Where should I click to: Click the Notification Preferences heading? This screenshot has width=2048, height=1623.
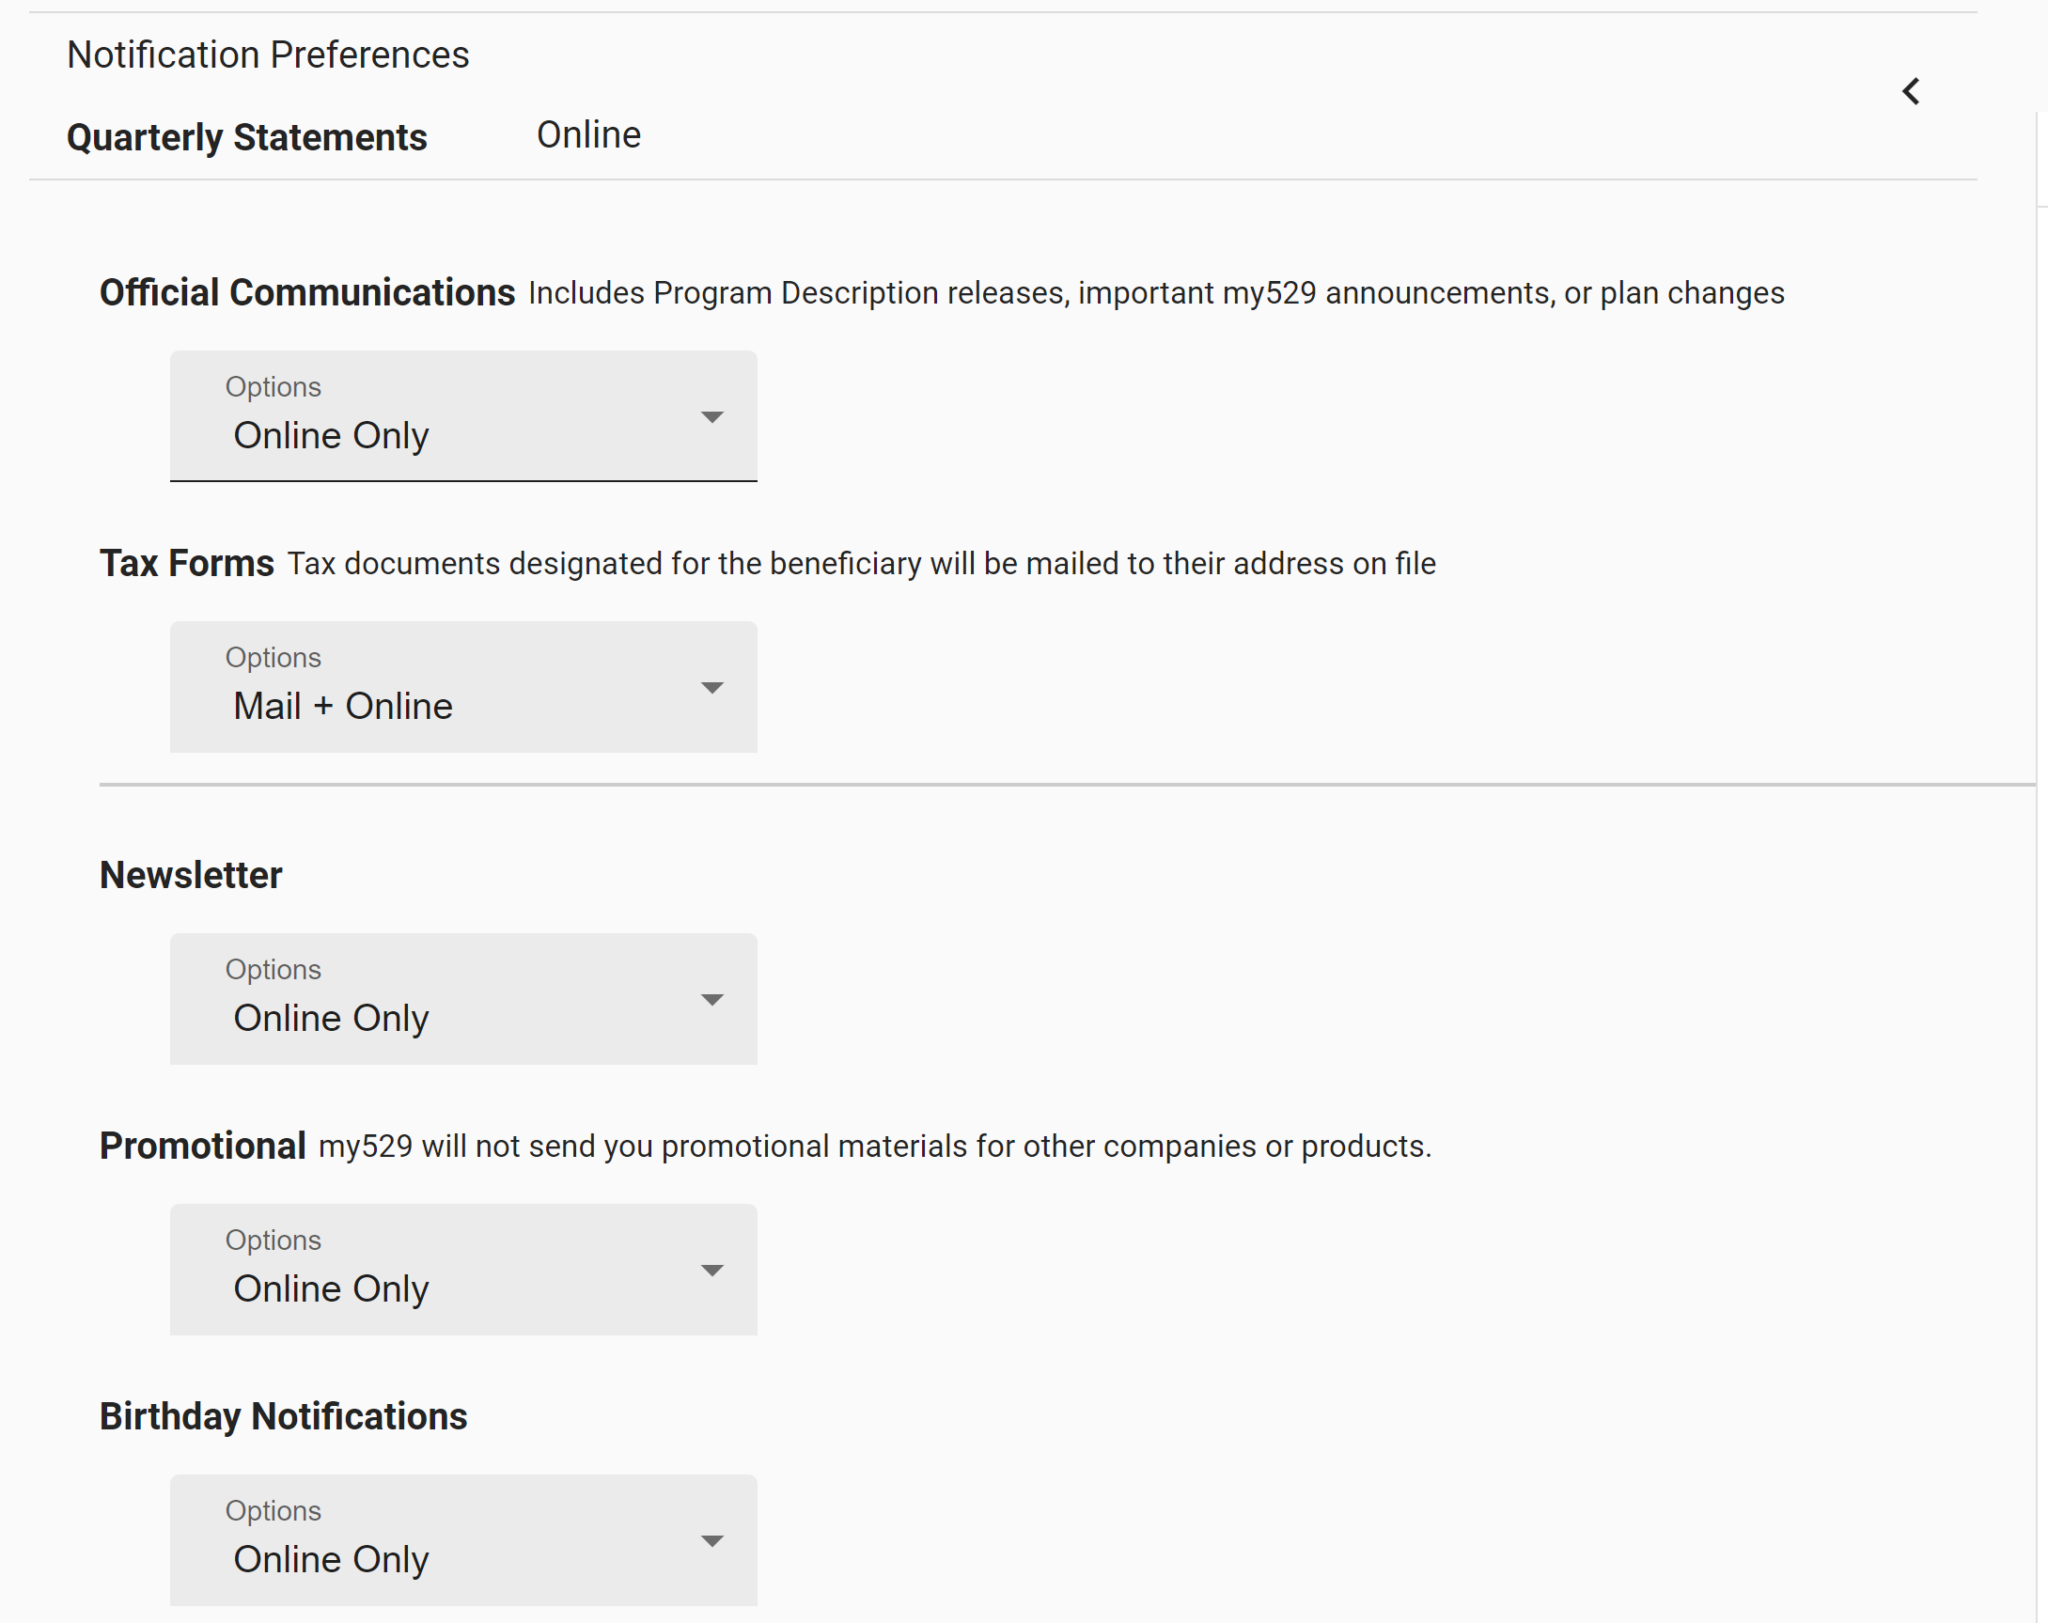pos(268,55)
